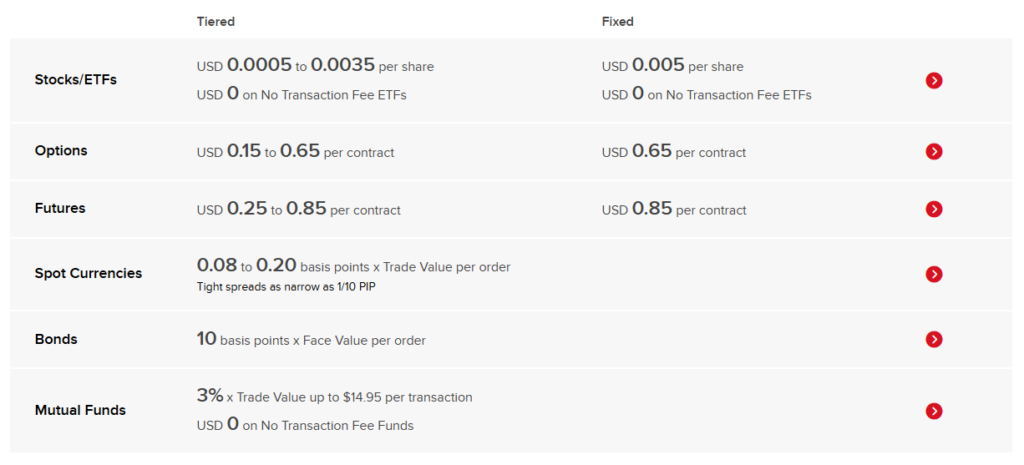The height and width of the screenshot is (465, 1024).
Task: Click the Spot Currencies red arrow icon
Action: click(934, 274)
